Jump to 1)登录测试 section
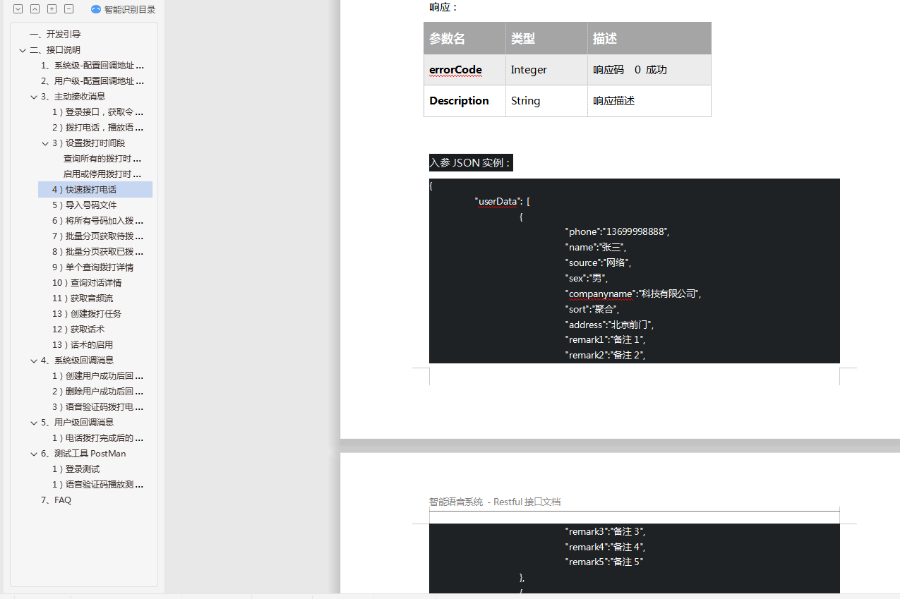This screenshot has width=900, height=599. [x=76, y=469]
